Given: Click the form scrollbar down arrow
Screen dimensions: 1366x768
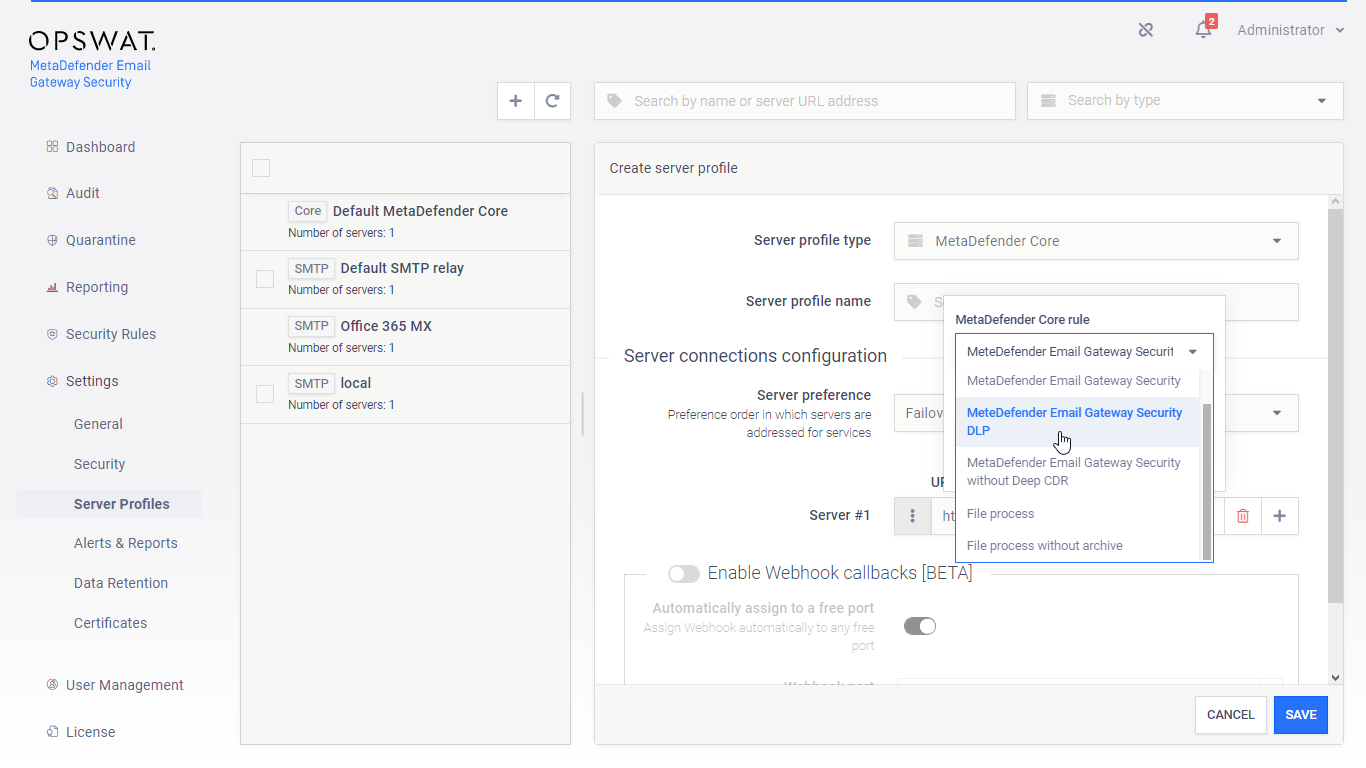Looking at the screenshot, I should 1335,677.
